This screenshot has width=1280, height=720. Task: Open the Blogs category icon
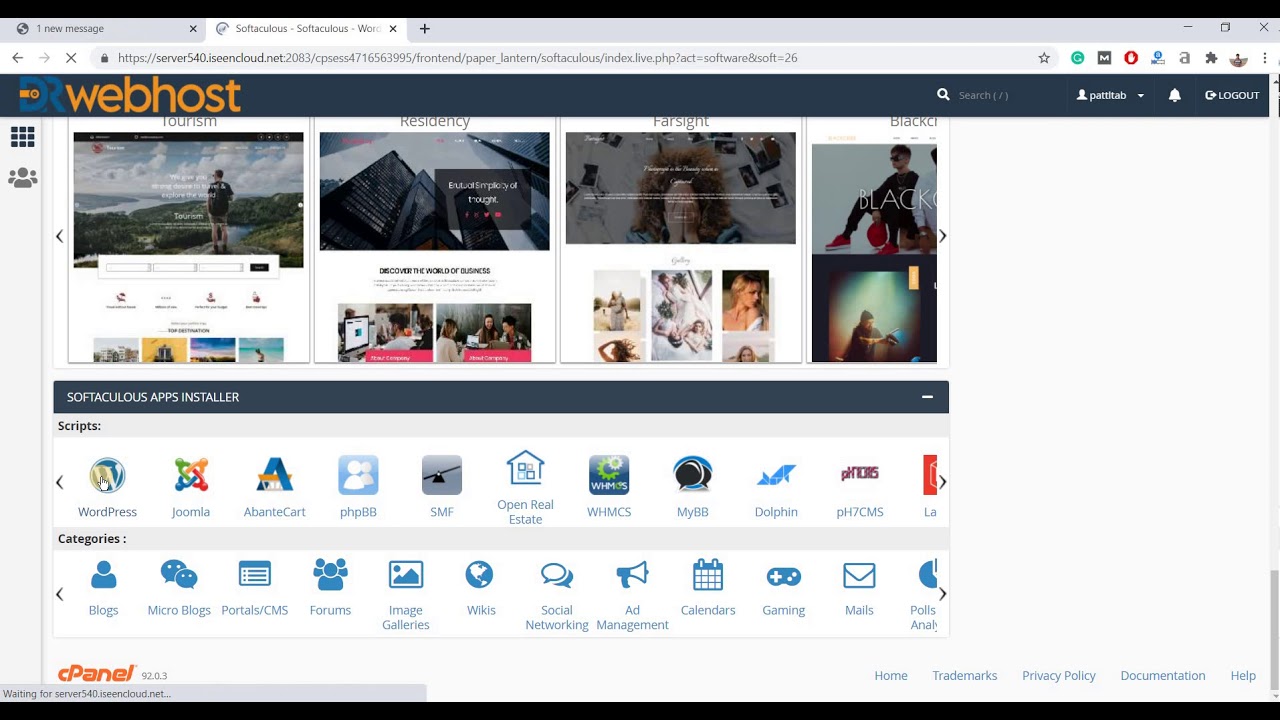[x=104, y=575]
